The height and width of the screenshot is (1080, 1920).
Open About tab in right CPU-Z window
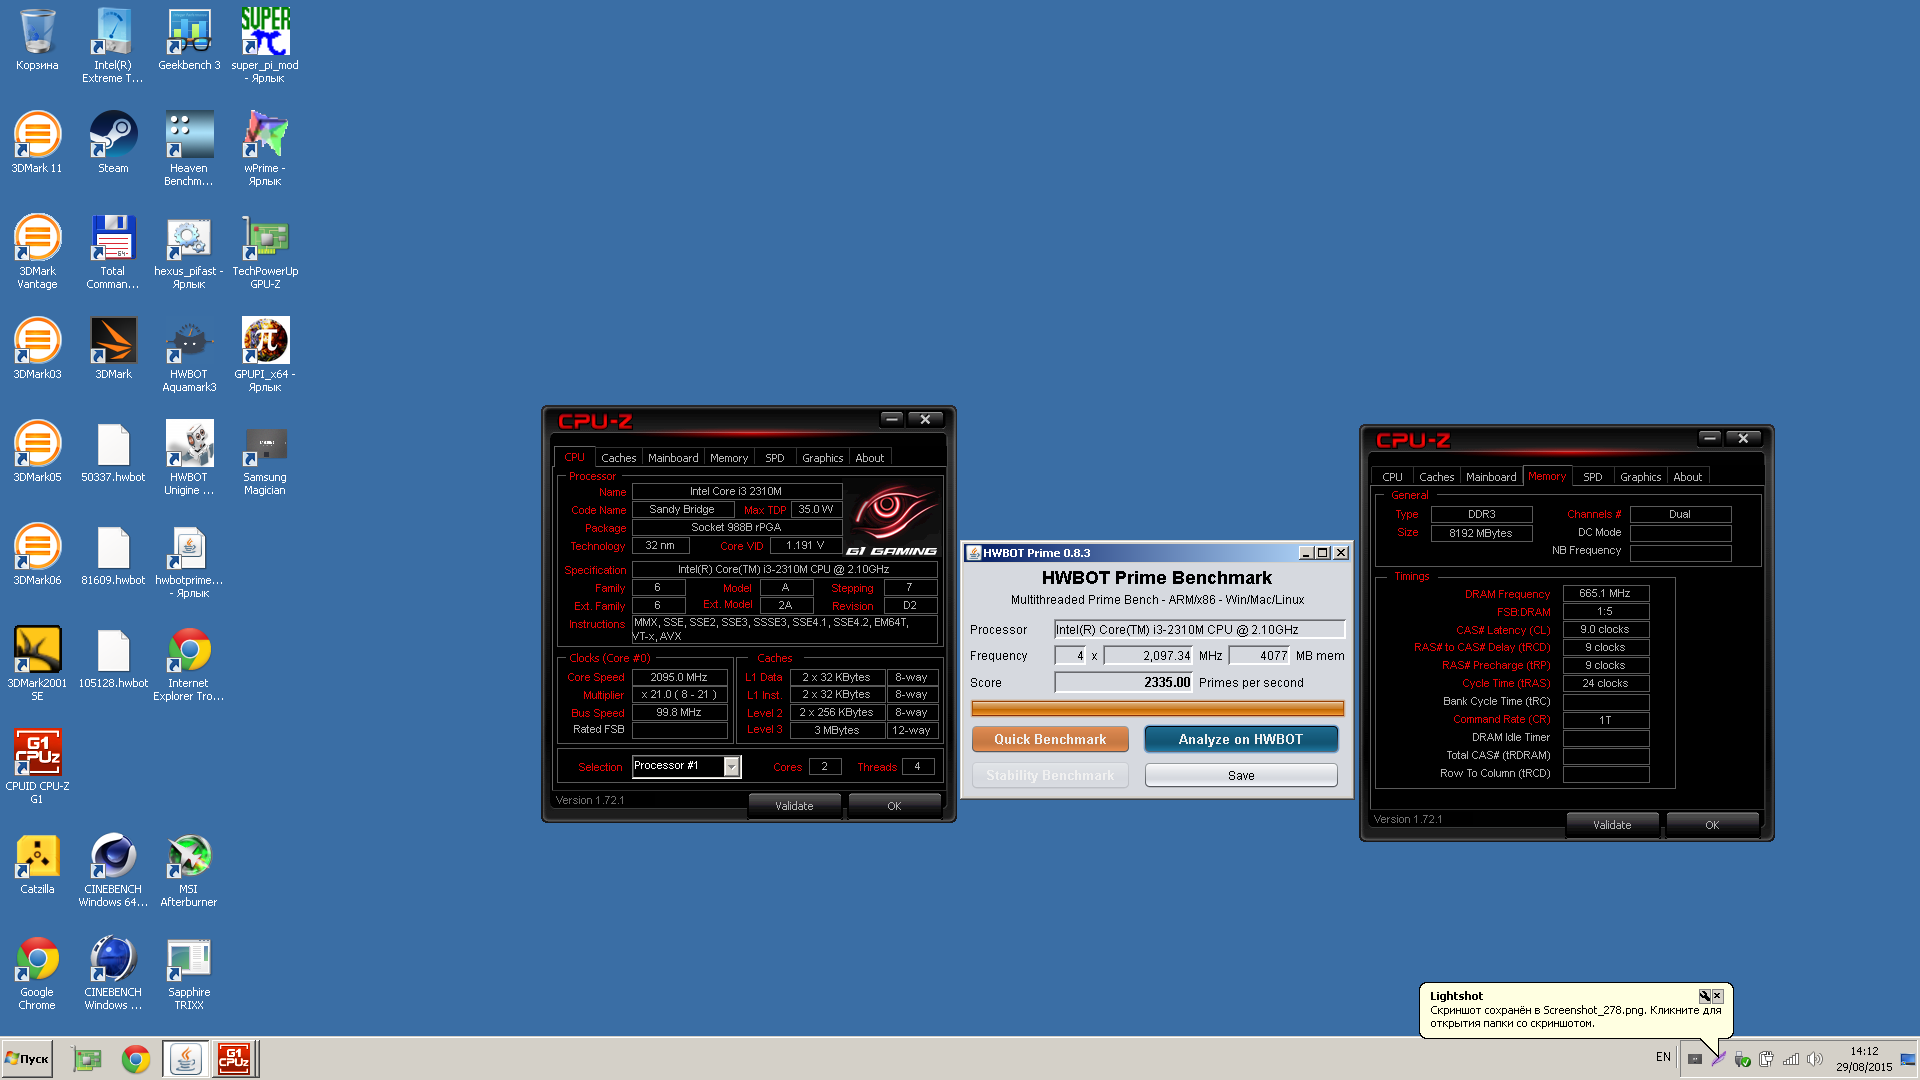(1688, 477)
